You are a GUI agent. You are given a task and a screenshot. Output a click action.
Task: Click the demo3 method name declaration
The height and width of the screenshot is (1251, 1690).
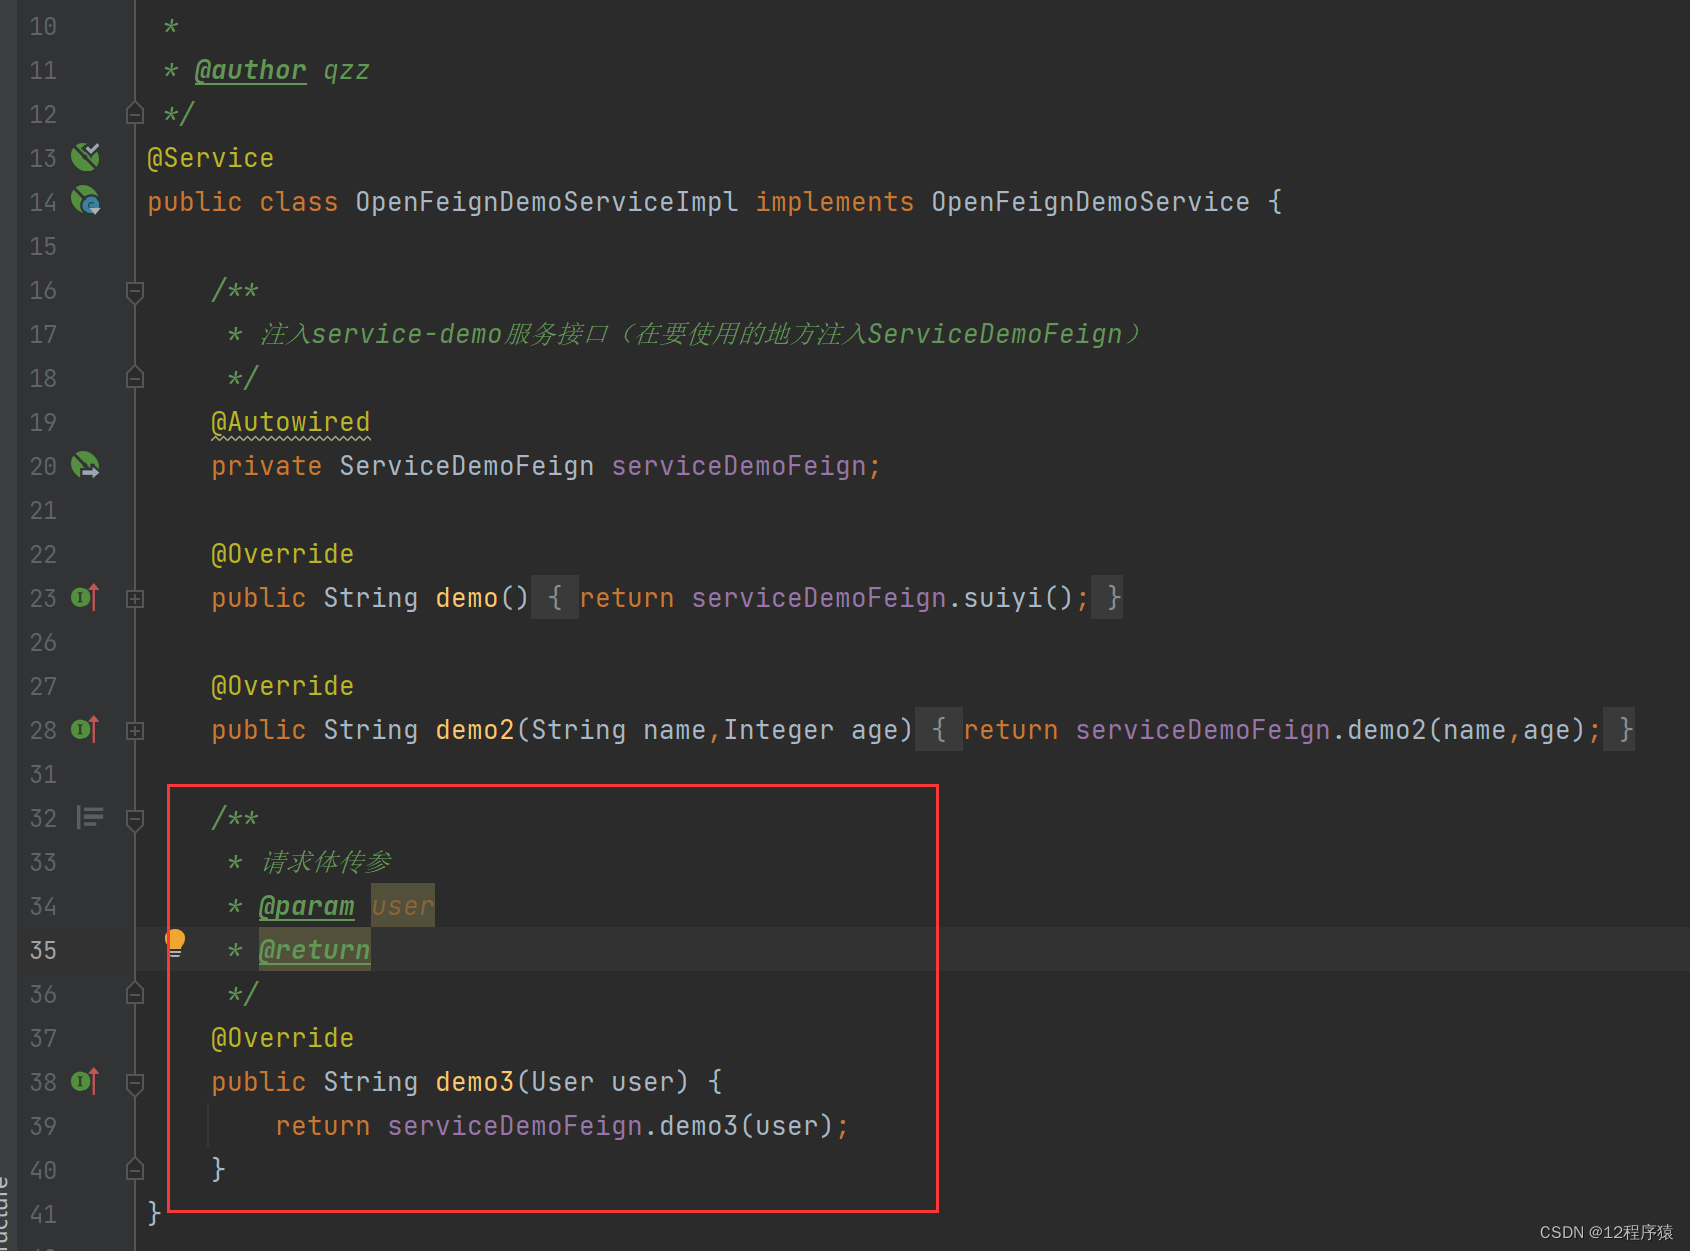[x=474, y=1082]
